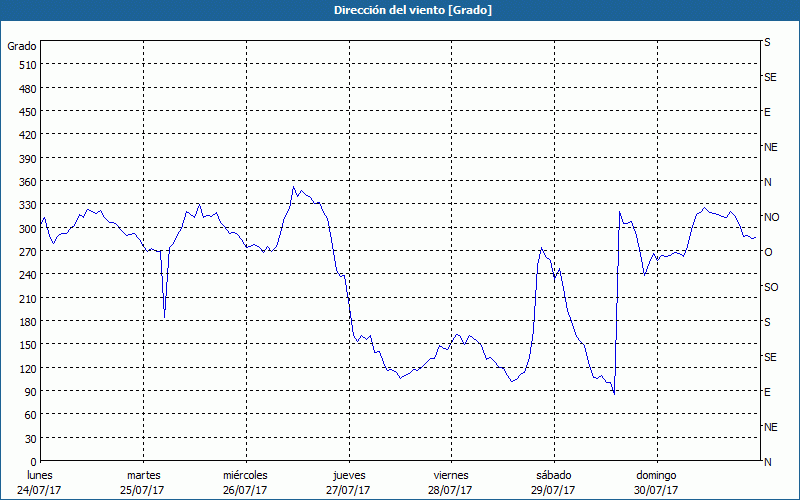Select the 'miércoles 26/07/17' date label
This screenshot has width=800, height=500.
tap(245, 482)
